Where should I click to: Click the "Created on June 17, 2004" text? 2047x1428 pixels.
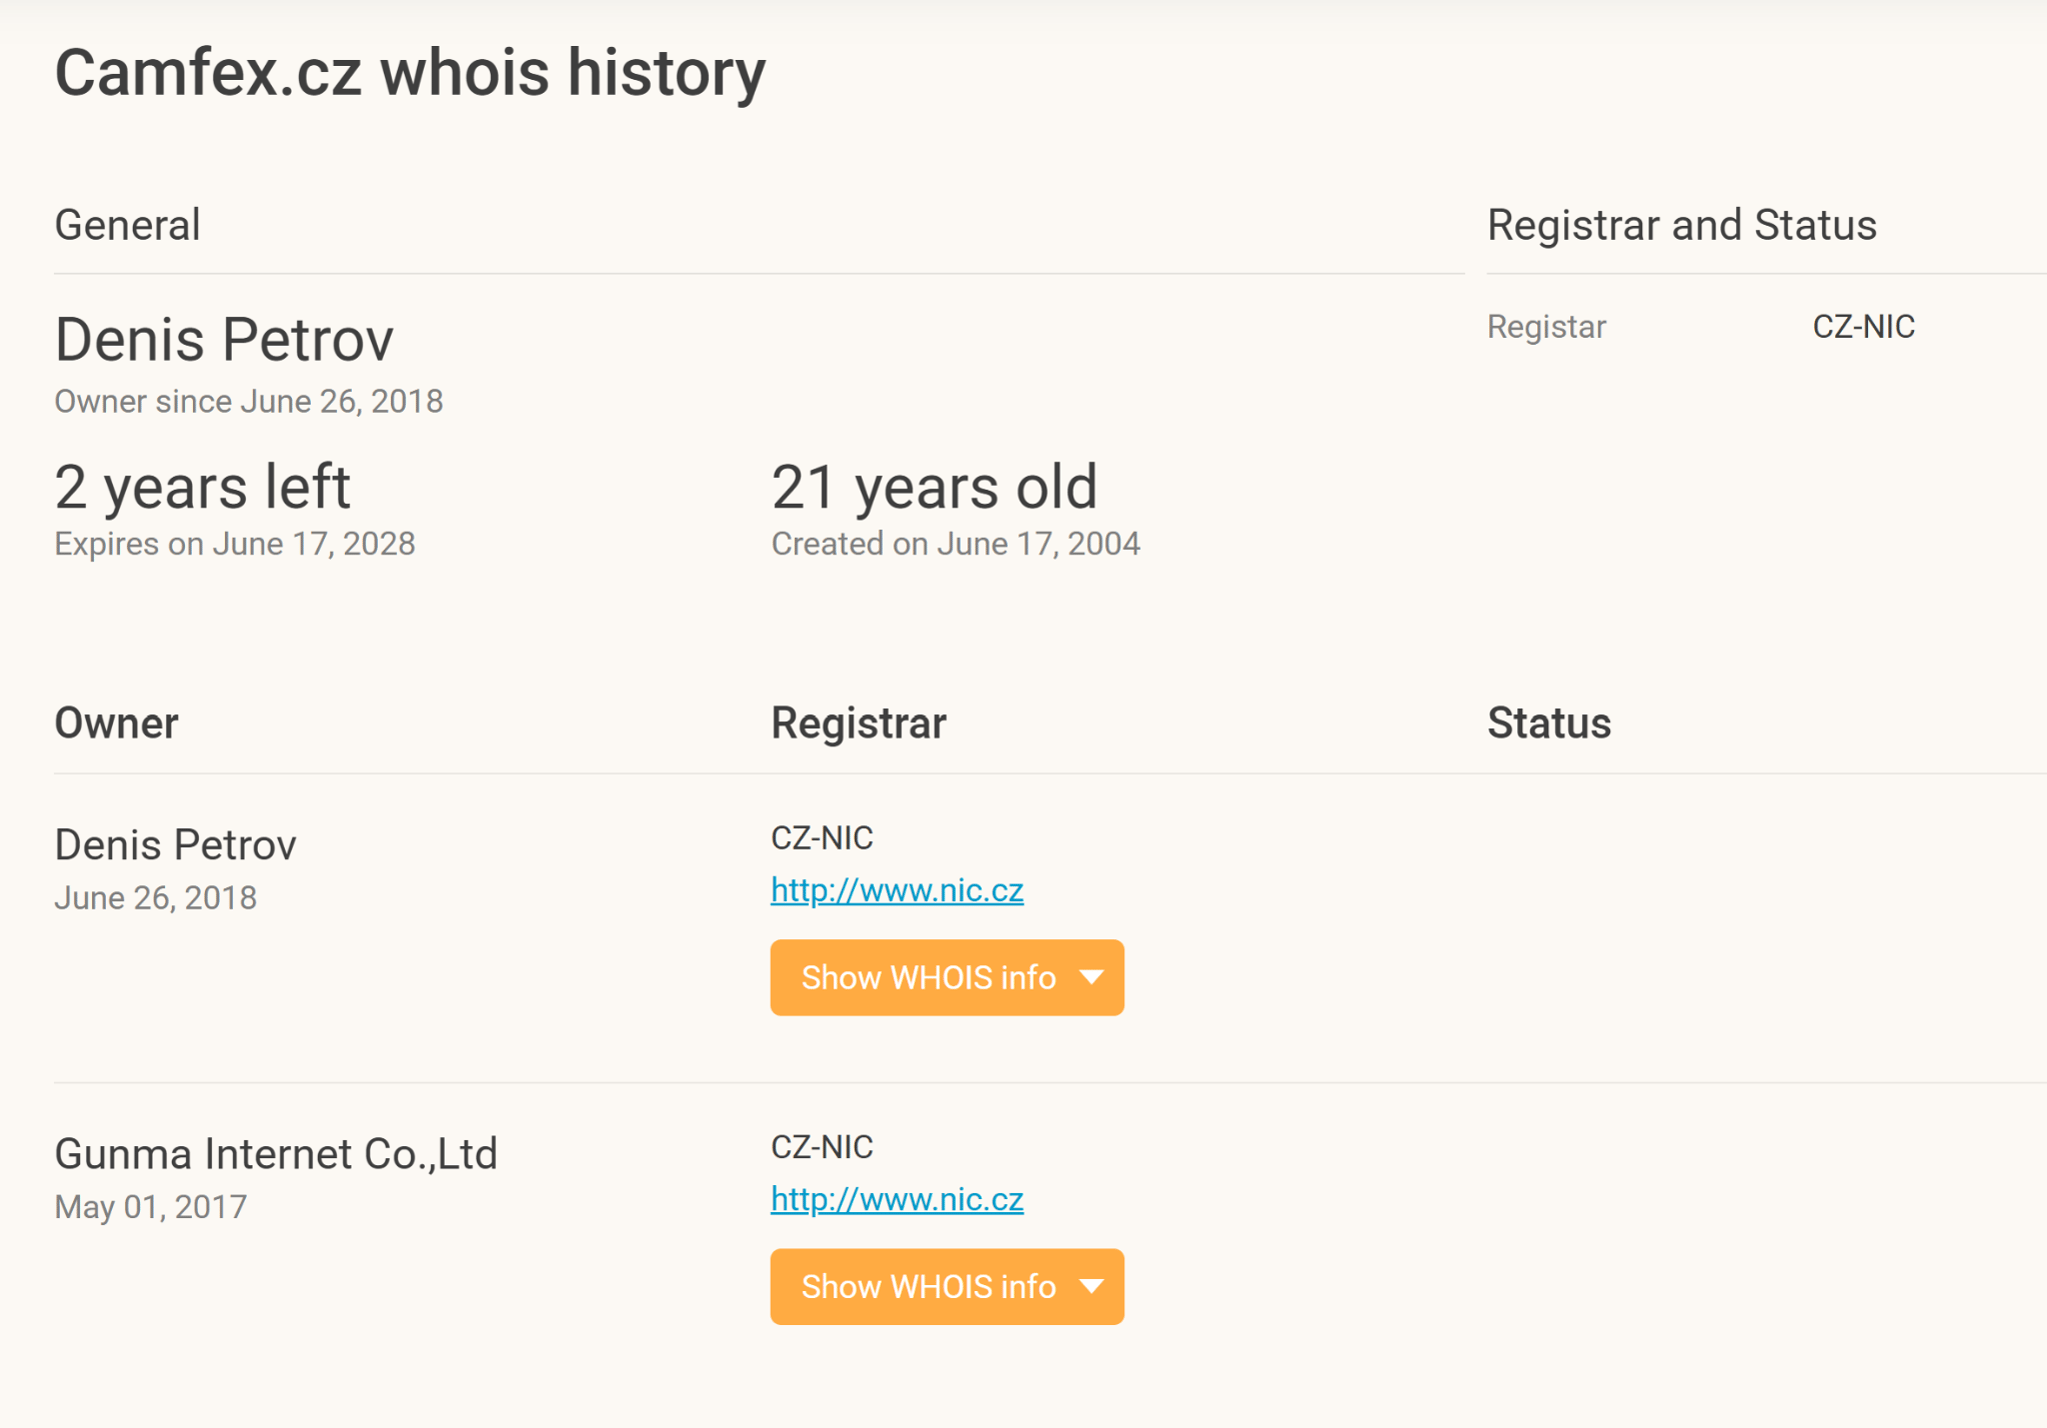[955, 544]
